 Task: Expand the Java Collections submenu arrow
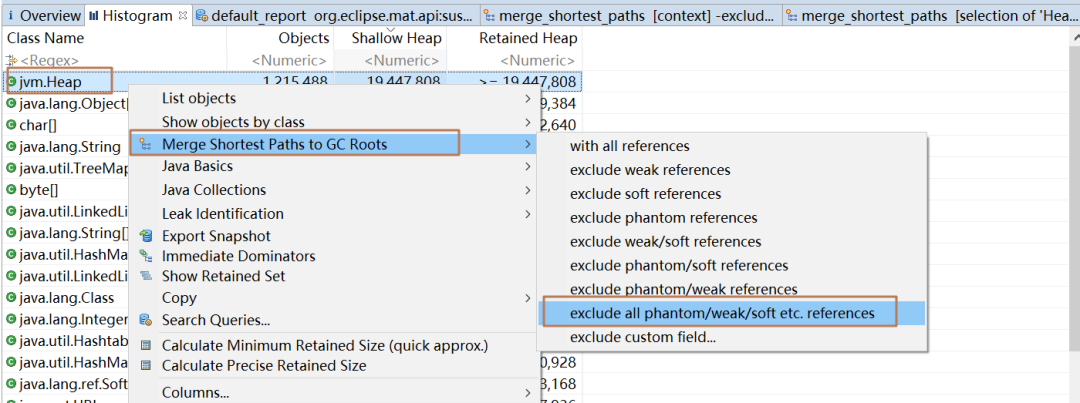(x=527, y=190)
